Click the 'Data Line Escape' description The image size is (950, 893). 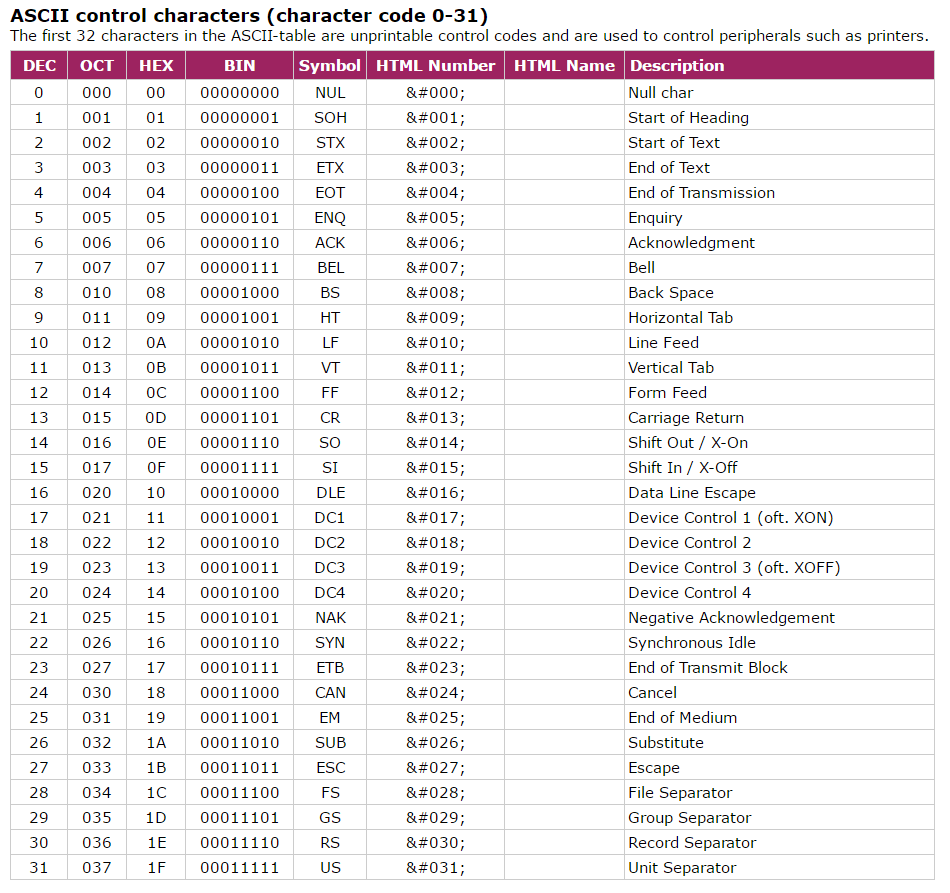point(692,493)
